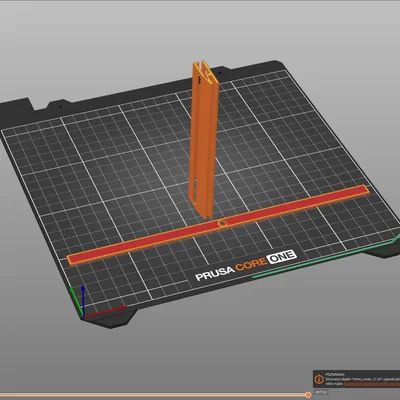Click the horizontal slider handle at bottom
The image size is (400, 400).
pos(308,395)
